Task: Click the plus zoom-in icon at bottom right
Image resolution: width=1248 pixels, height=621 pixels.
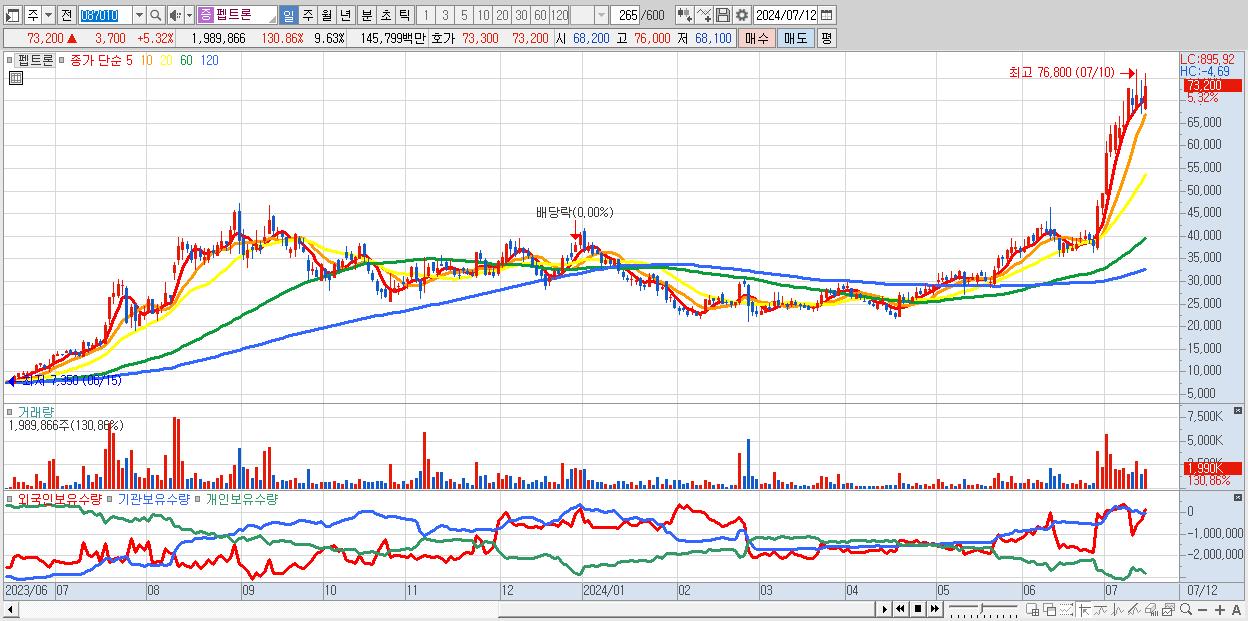Action: point(1220,610)
